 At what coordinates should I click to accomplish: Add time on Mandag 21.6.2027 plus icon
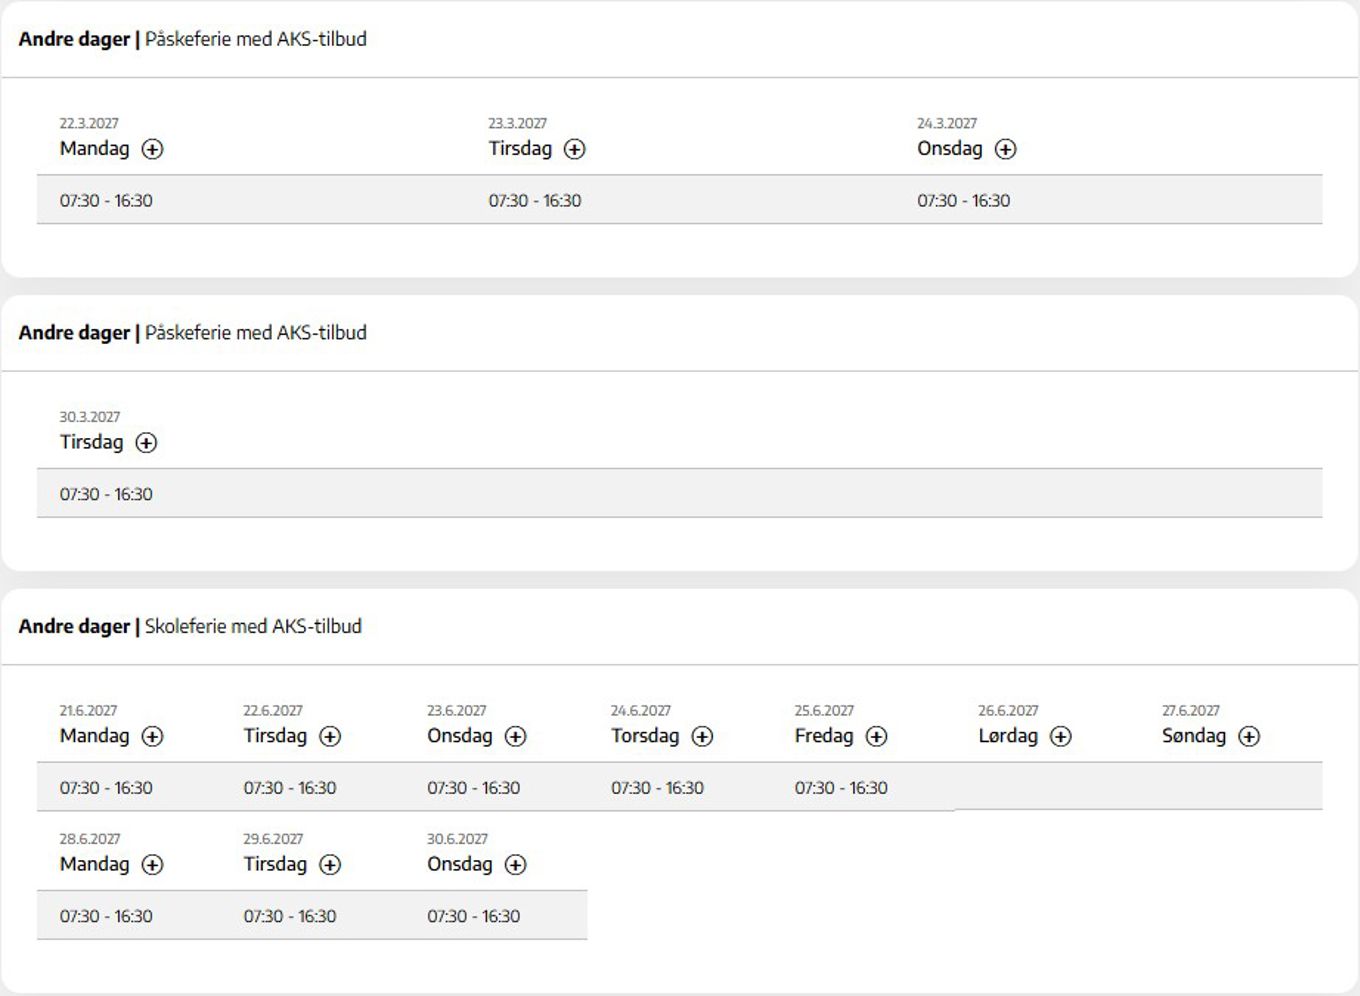(x=152, y=736)
